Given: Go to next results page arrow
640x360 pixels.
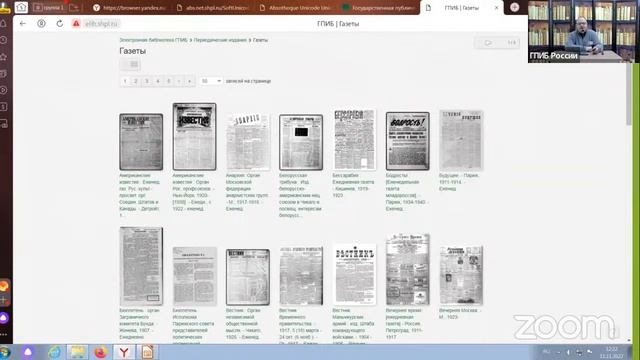Looking at the screenshot, I should [x=179, y=81].
